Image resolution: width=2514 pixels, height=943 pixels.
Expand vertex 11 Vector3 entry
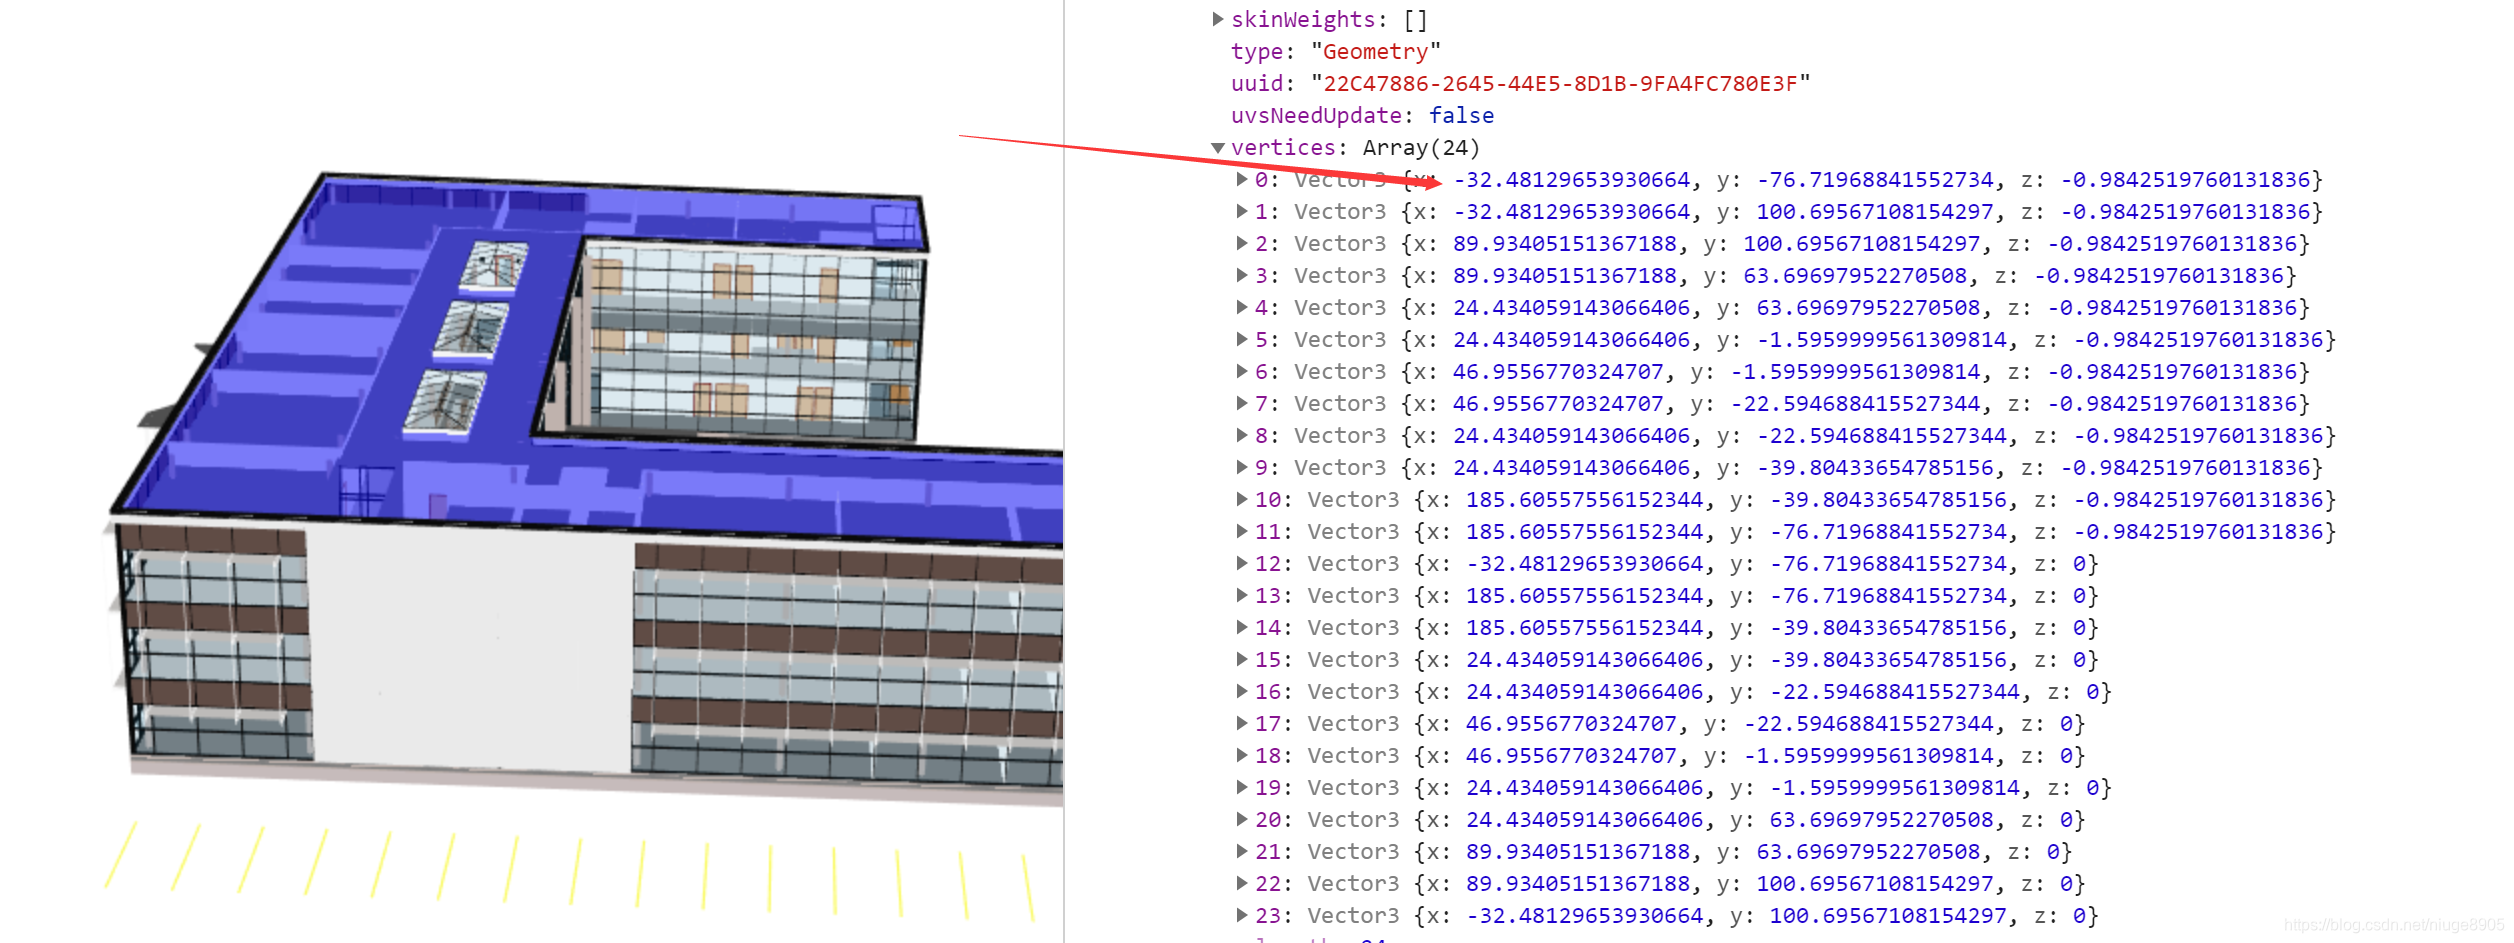pyautogui.click(x=1242, y=532)
